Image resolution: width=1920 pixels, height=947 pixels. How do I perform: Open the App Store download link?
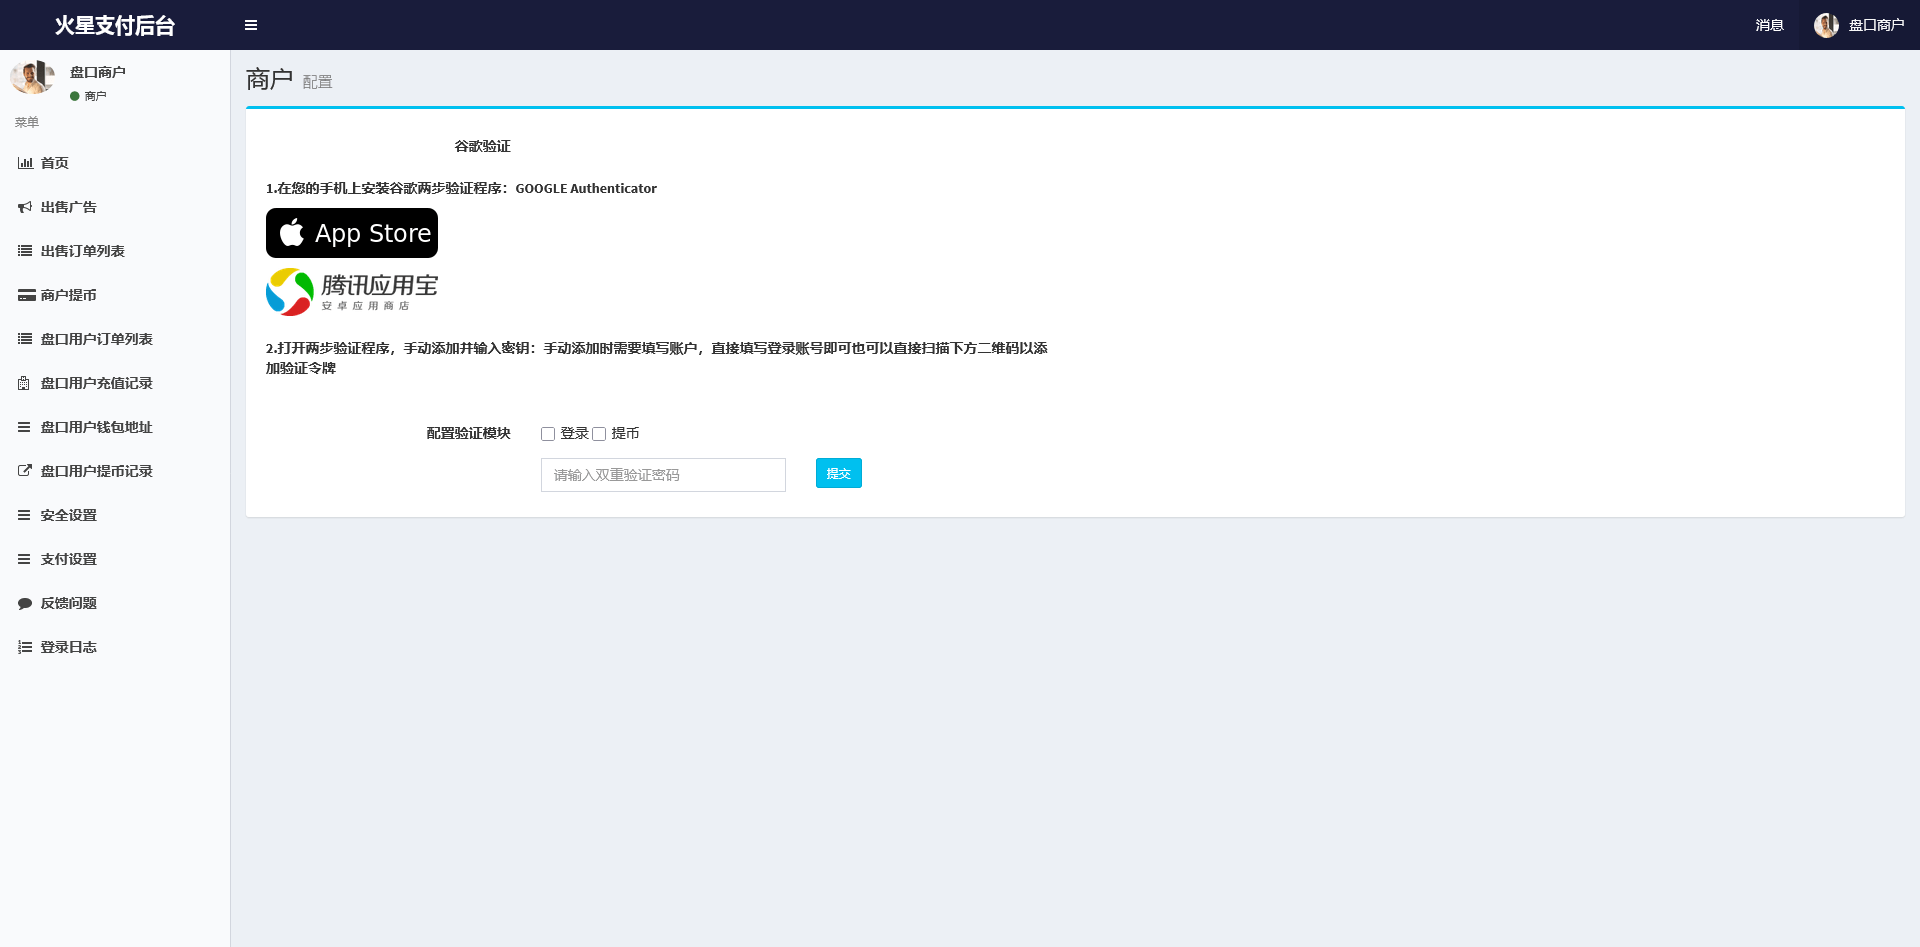[x=351, y=232]
